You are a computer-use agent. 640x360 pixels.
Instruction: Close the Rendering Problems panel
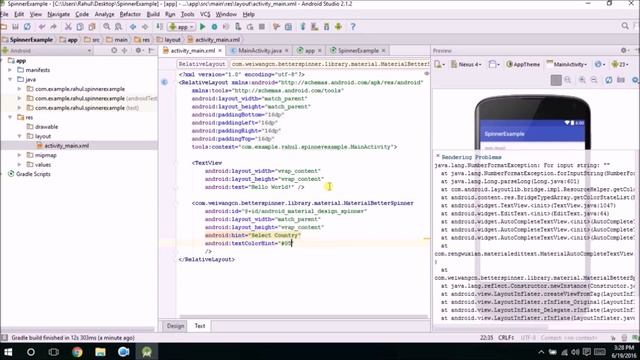pyautogui.click(x=438, y=156)
